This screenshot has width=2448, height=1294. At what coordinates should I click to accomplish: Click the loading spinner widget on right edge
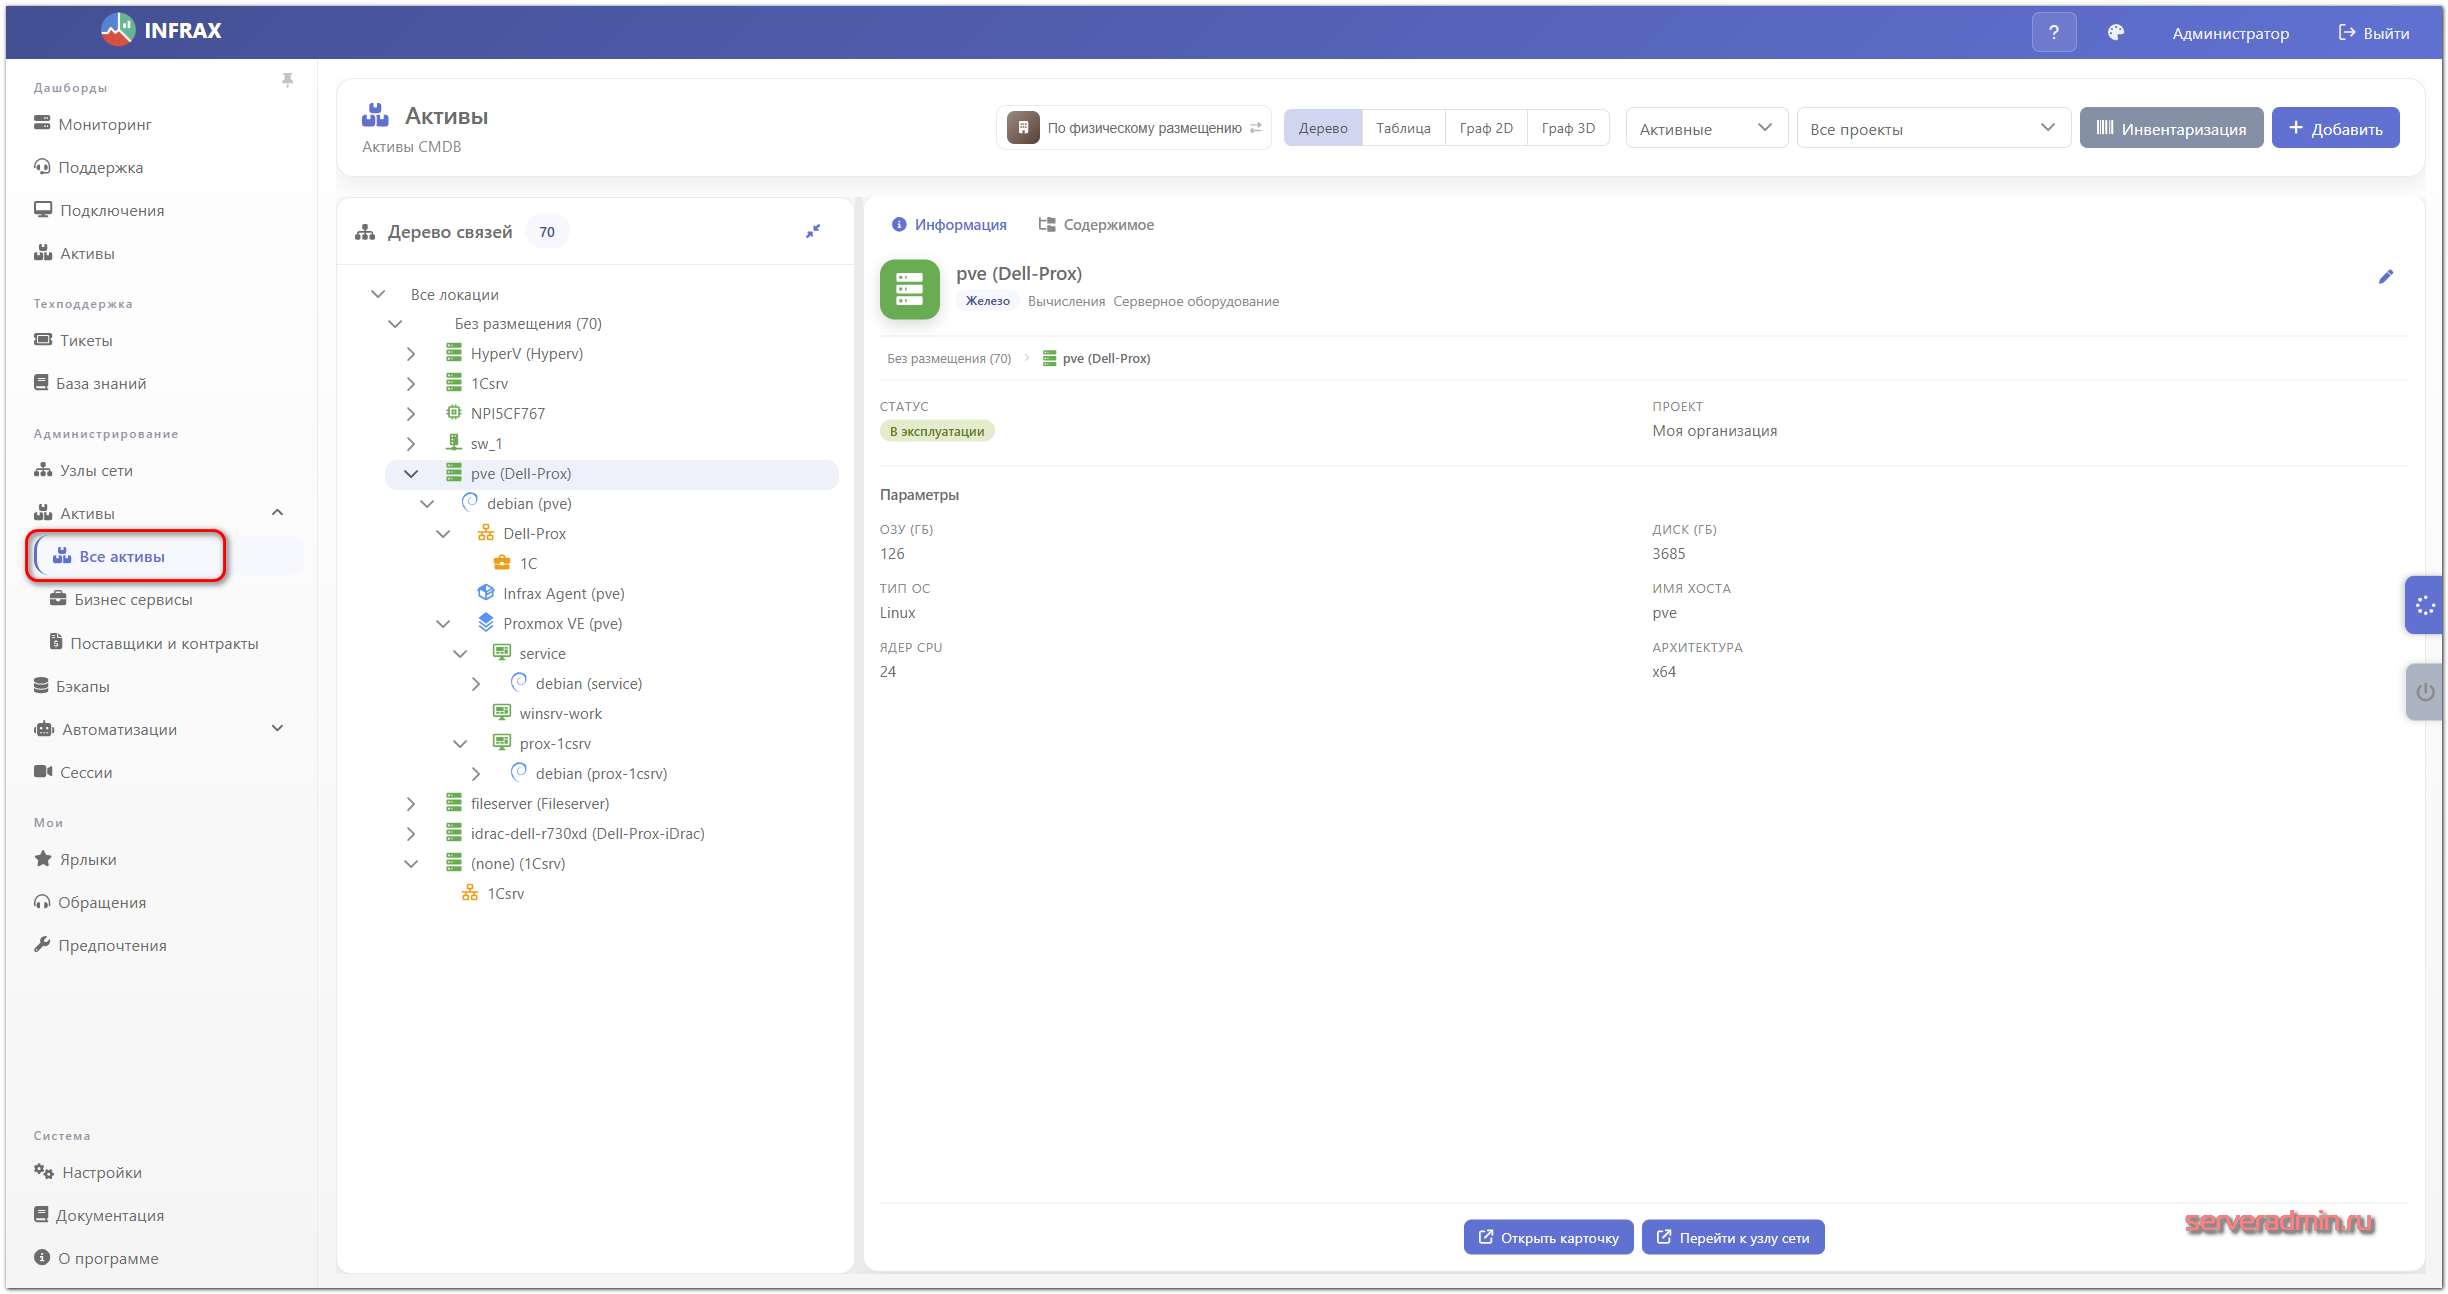coord(2424,605)
